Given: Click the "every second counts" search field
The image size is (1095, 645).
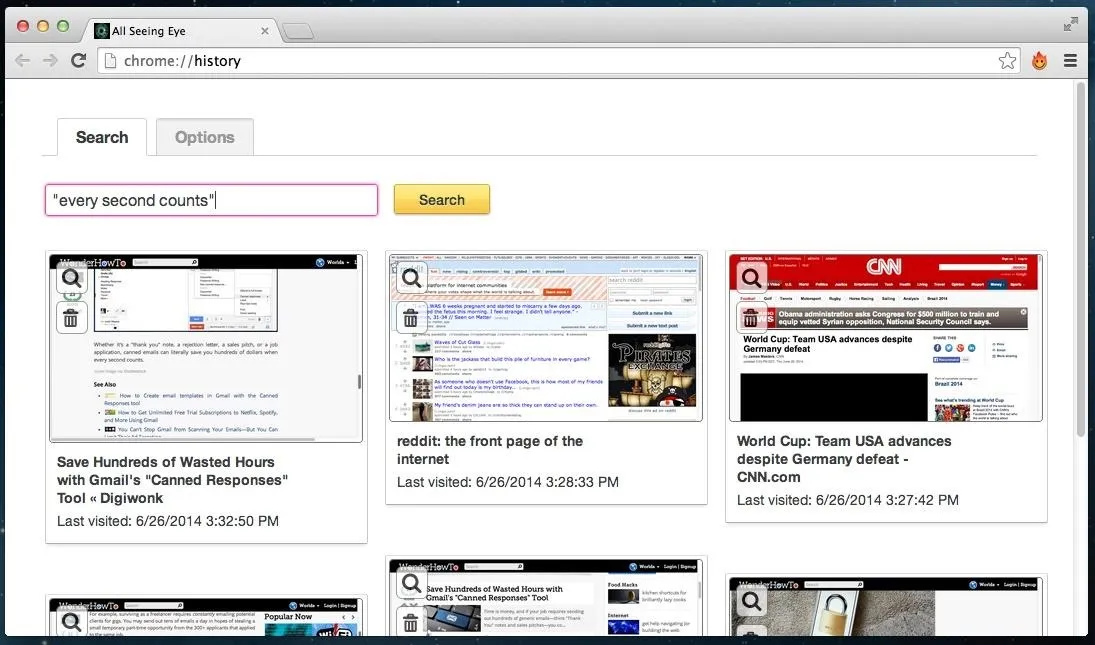Looking at the screenshot, I should [212, 200].
